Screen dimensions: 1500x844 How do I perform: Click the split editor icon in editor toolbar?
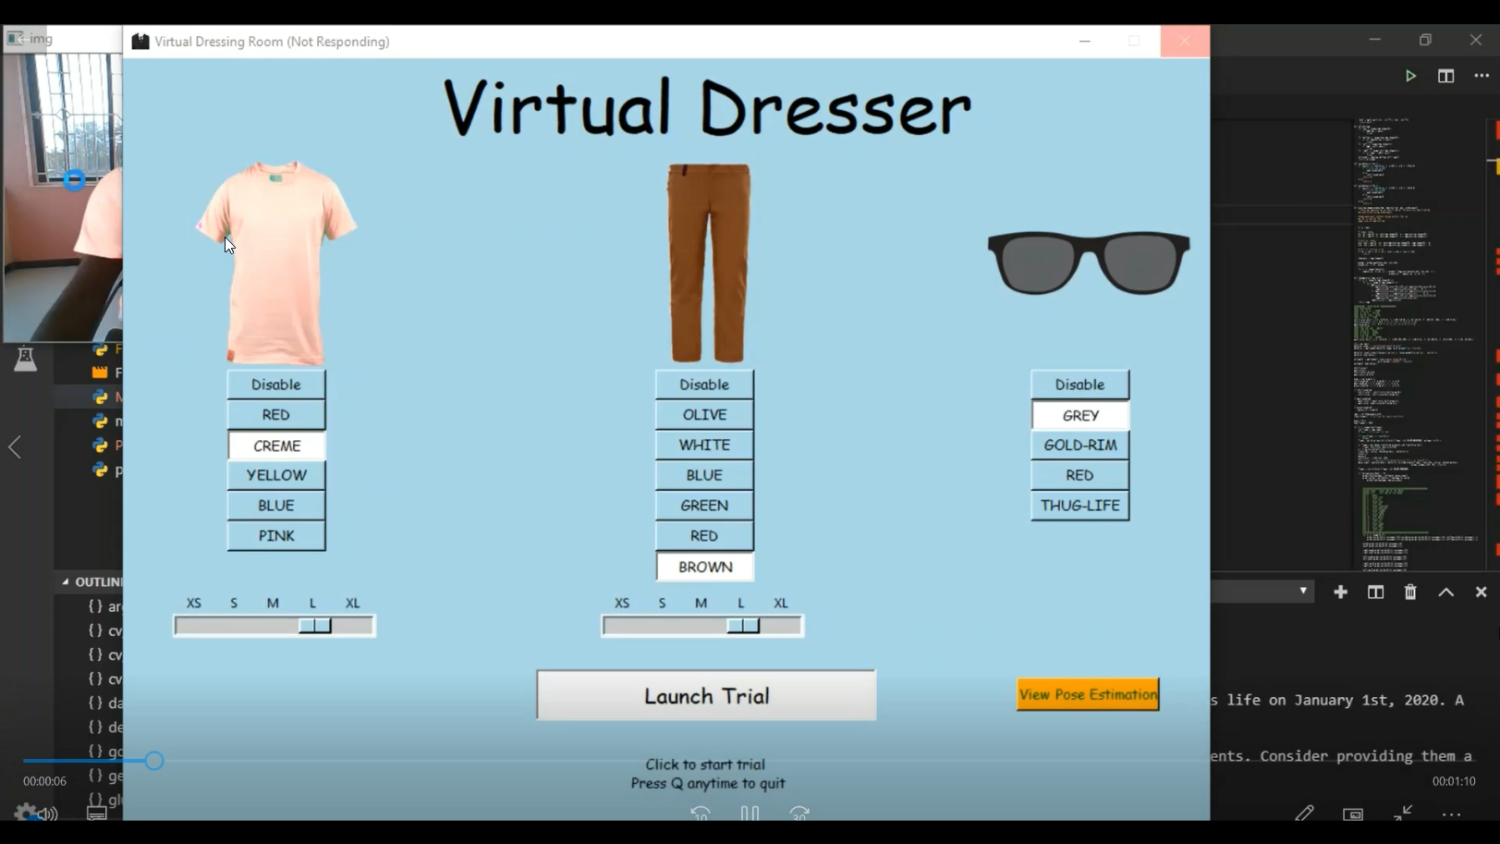coord(1446,76)
